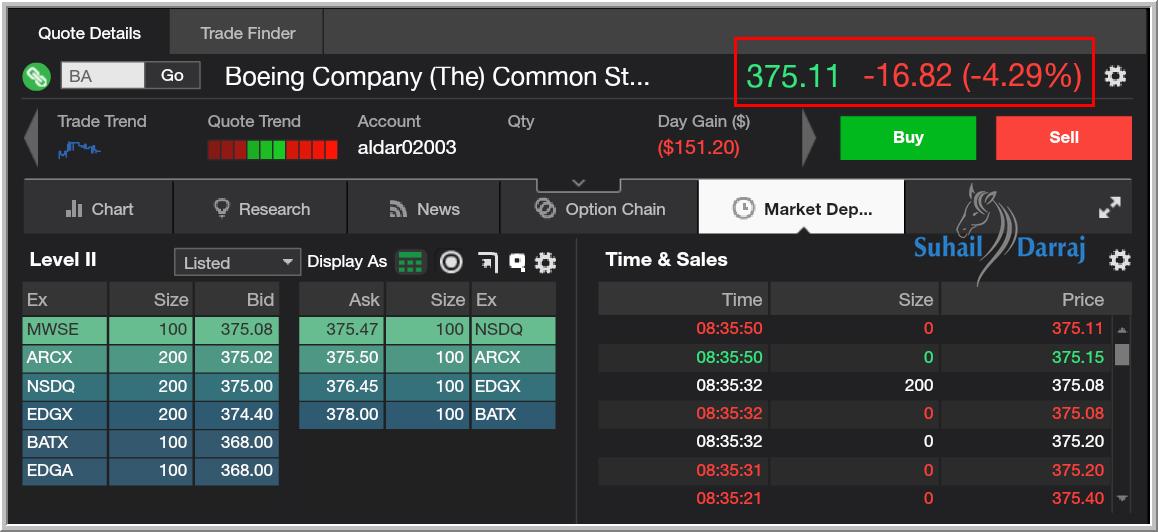Viewport: 1158px width, 532px height.
Task: Click trade price 375.40
Action: click(x=1078, y=499)
